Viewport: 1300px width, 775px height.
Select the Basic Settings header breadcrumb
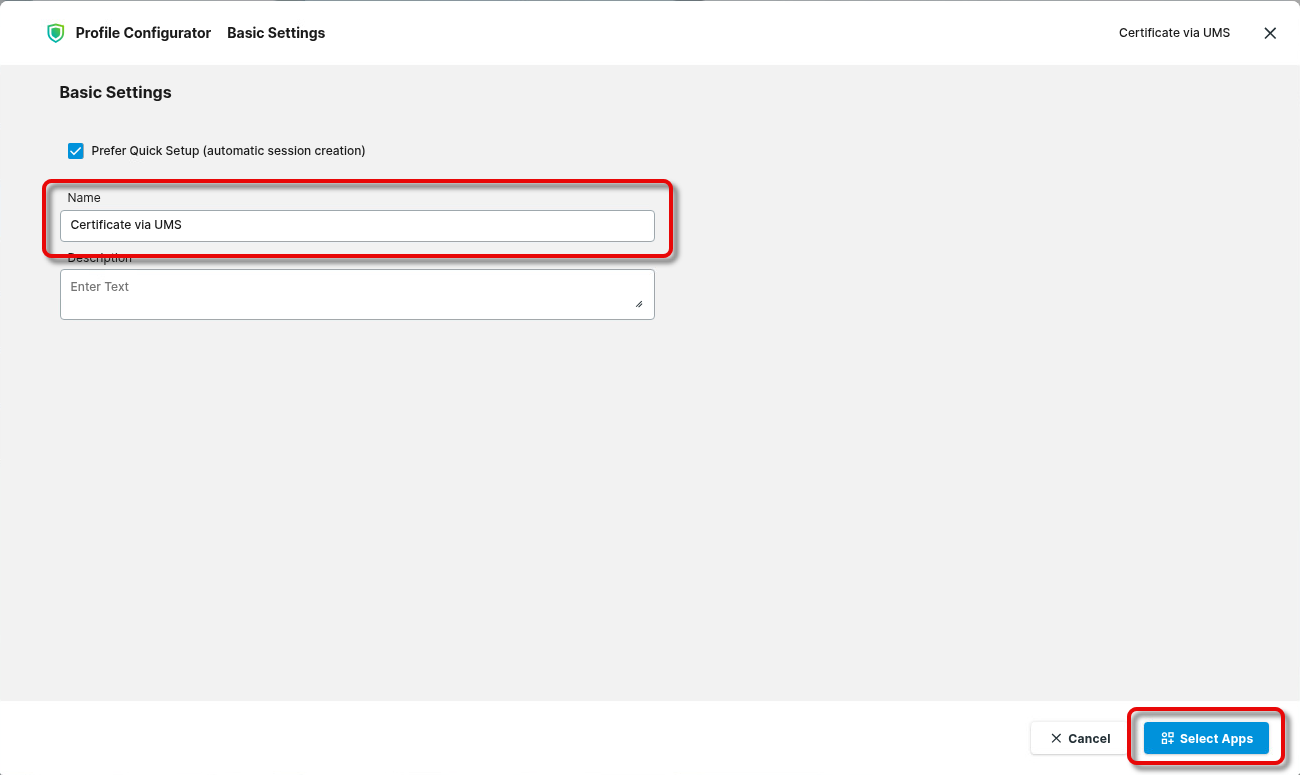pos(276,33)
